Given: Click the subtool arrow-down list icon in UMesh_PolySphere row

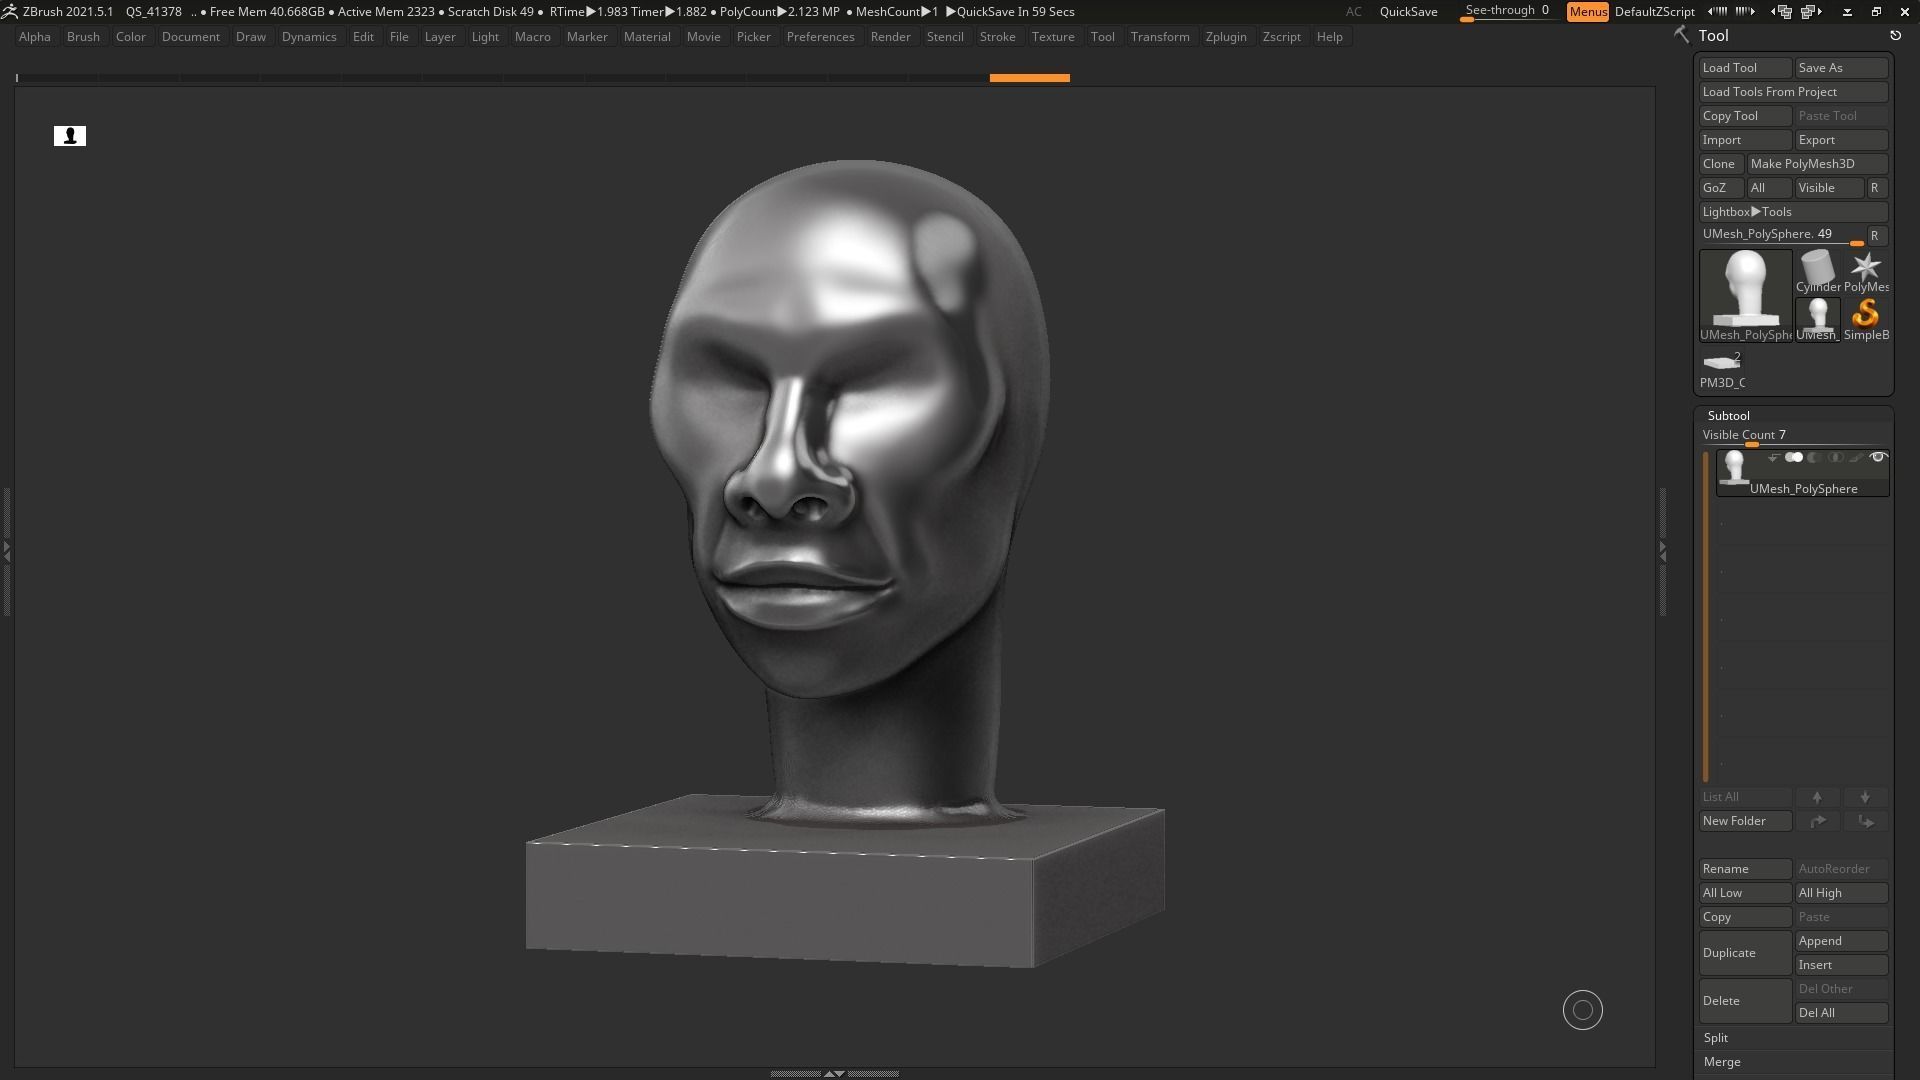Looking at the screenshot, I should 1773,458.
